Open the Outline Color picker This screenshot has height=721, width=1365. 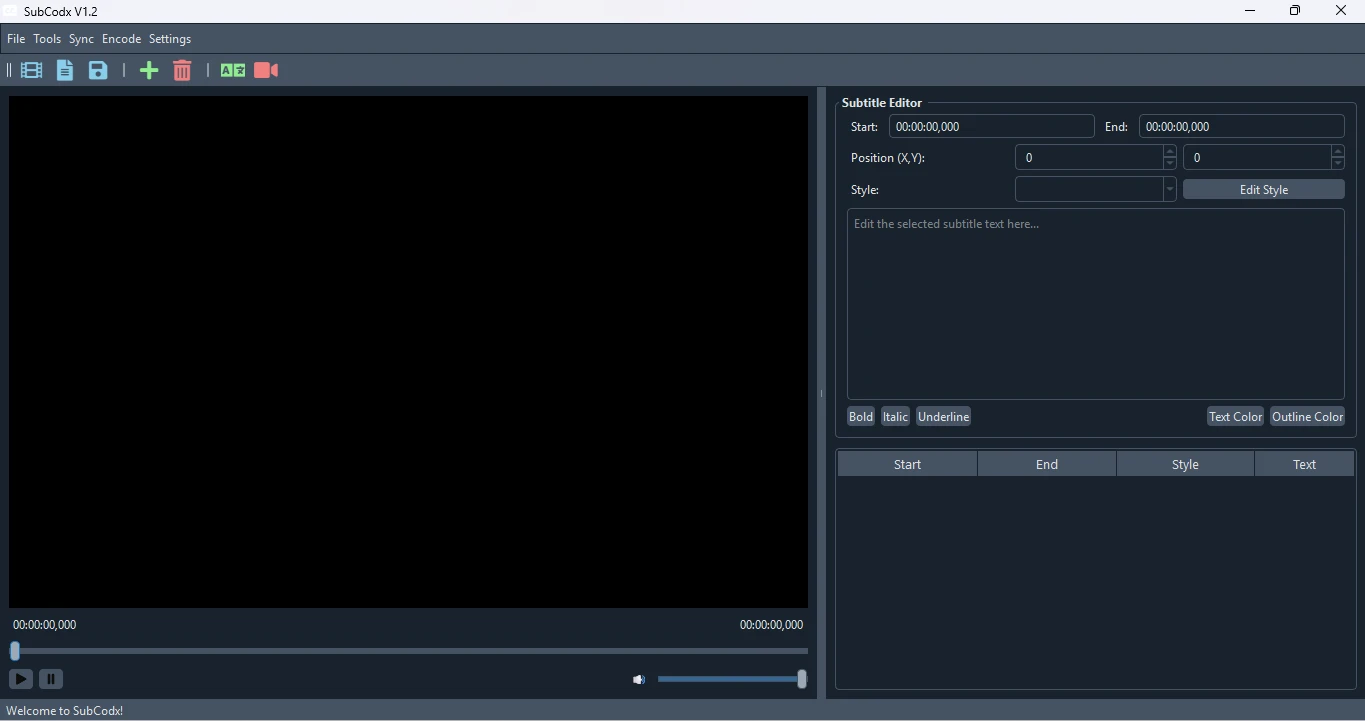1307,417
